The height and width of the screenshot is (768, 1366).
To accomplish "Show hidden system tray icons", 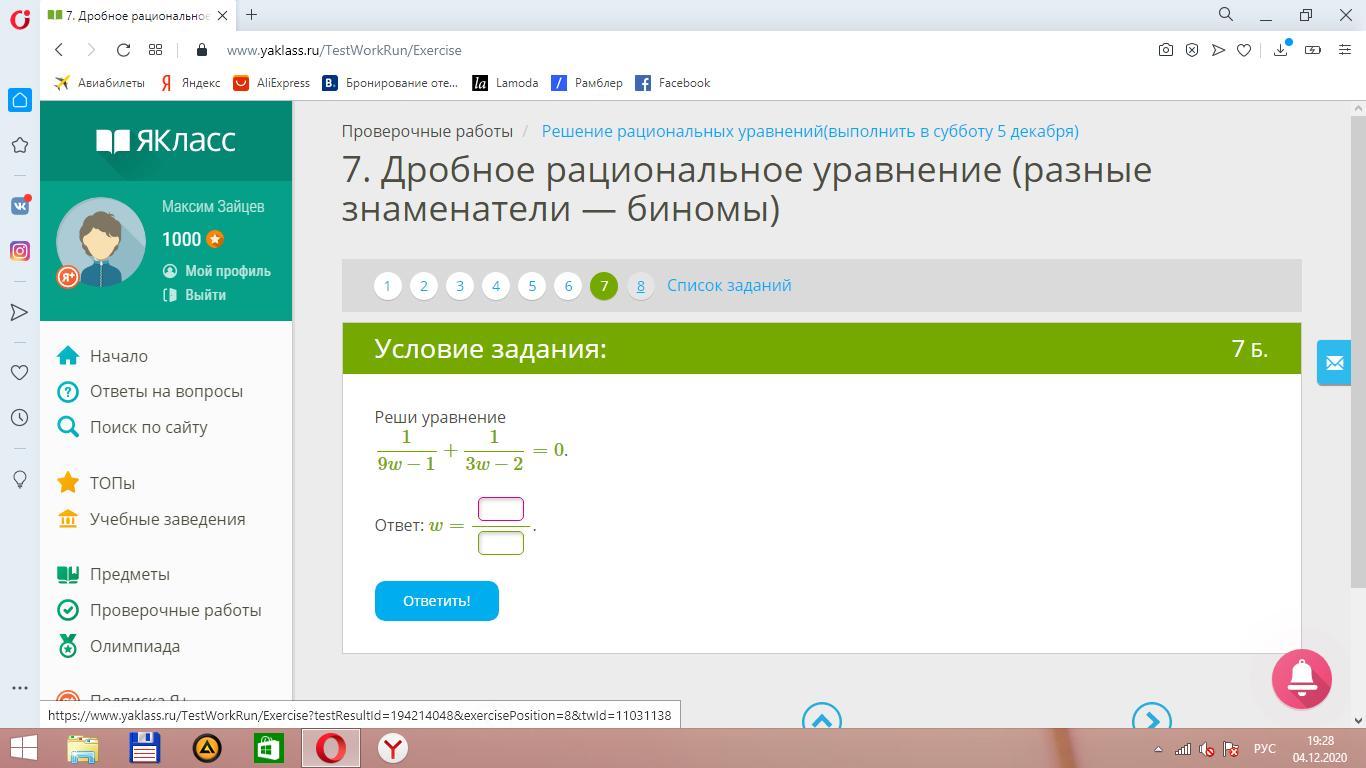I will 1159,749.
